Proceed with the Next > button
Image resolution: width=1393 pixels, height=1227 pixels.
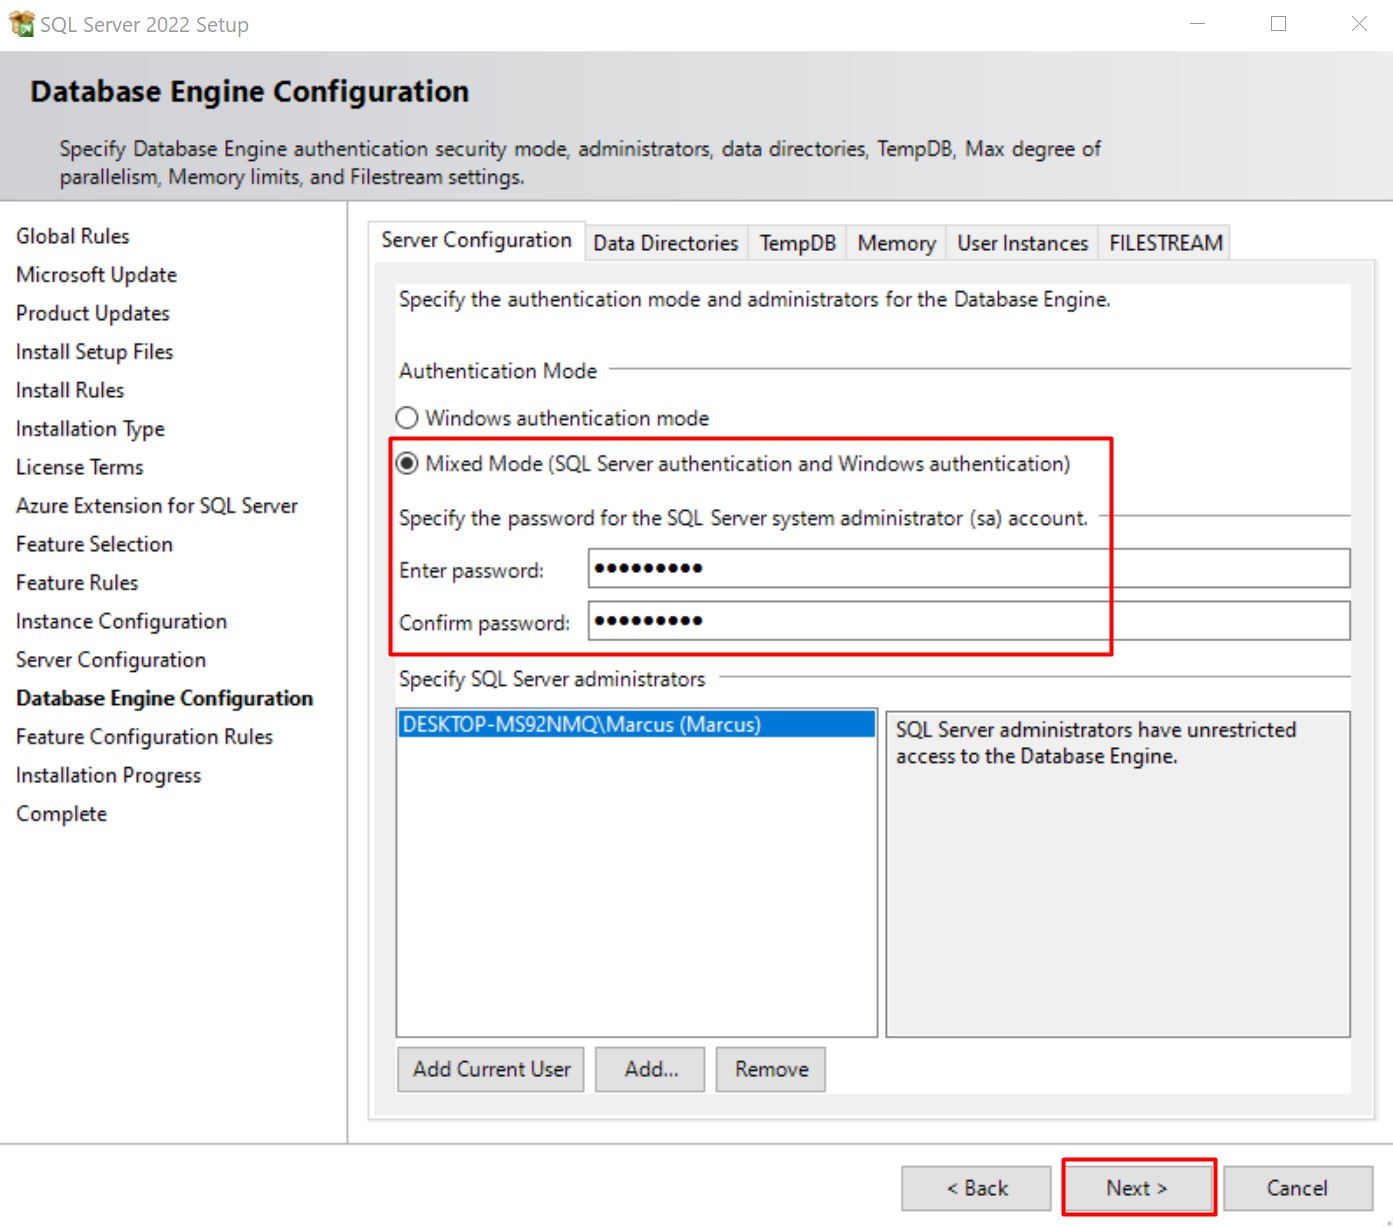coord(1137,1188)
